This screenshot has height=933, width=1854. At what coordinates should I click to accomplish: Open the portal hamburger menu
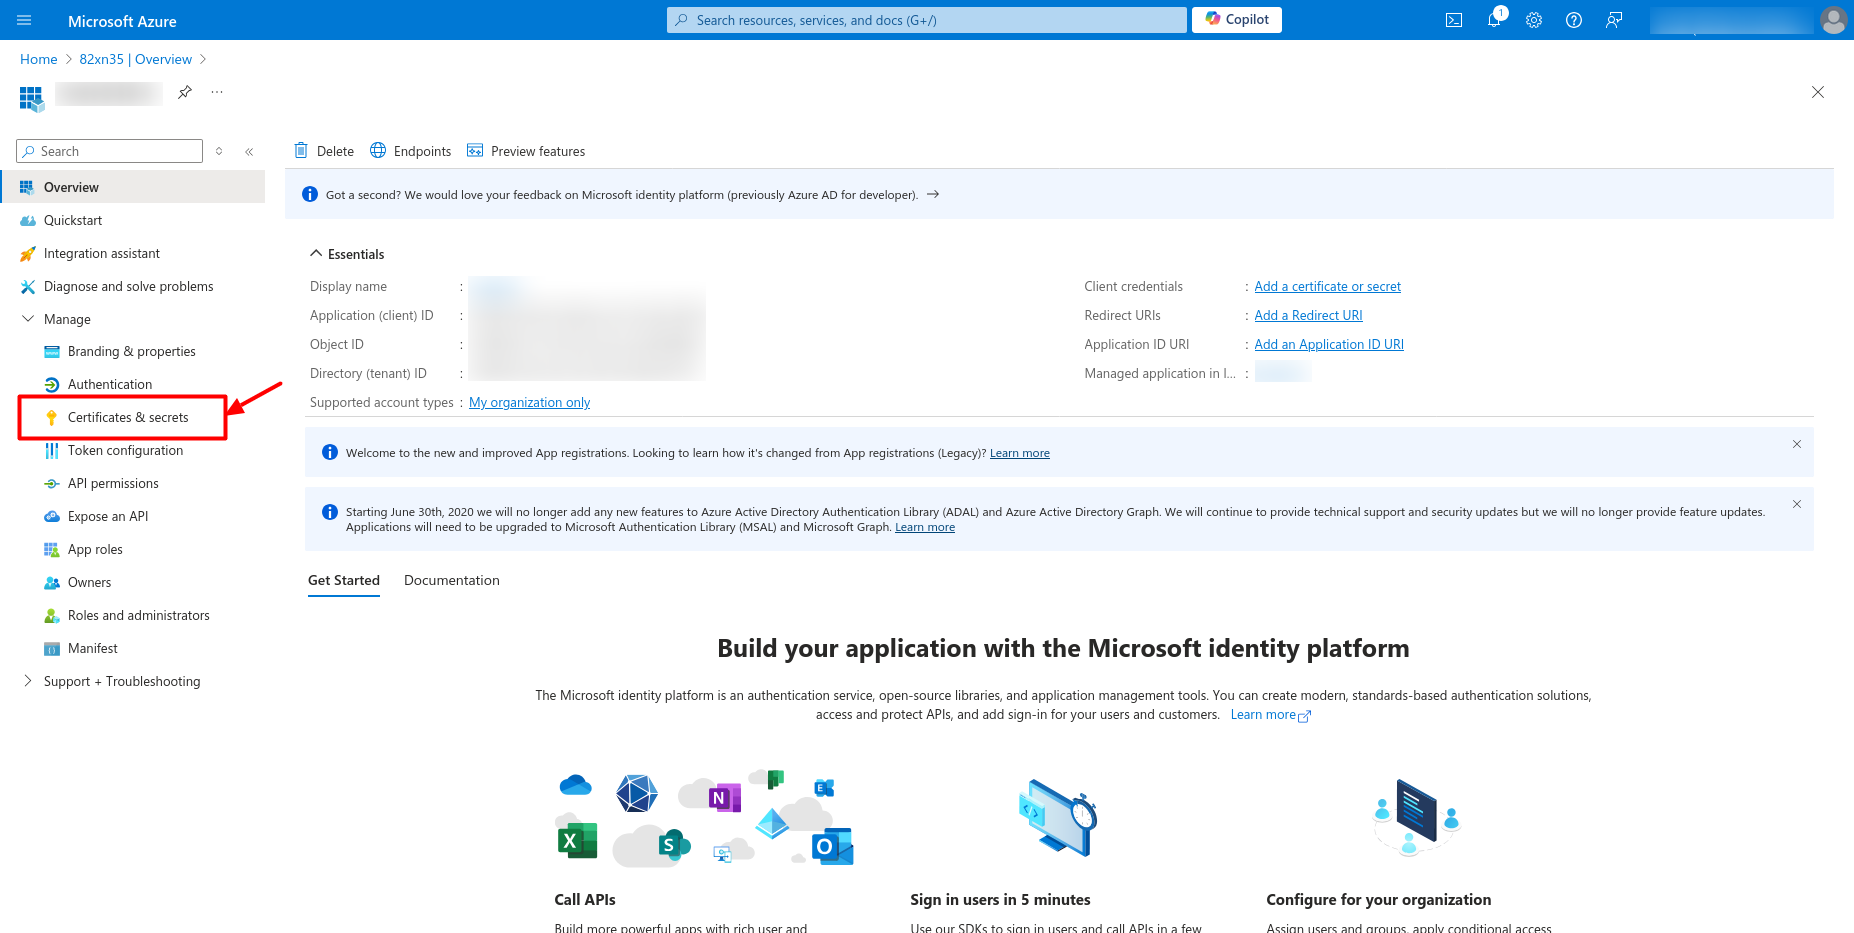24,20
